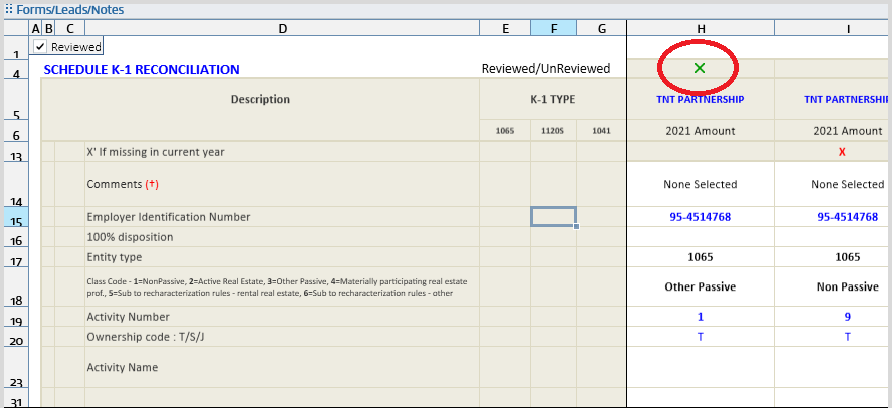Select the highlighted cell in row 15
The height and width of the screenshot is (408, 892).
pos(553,217)
